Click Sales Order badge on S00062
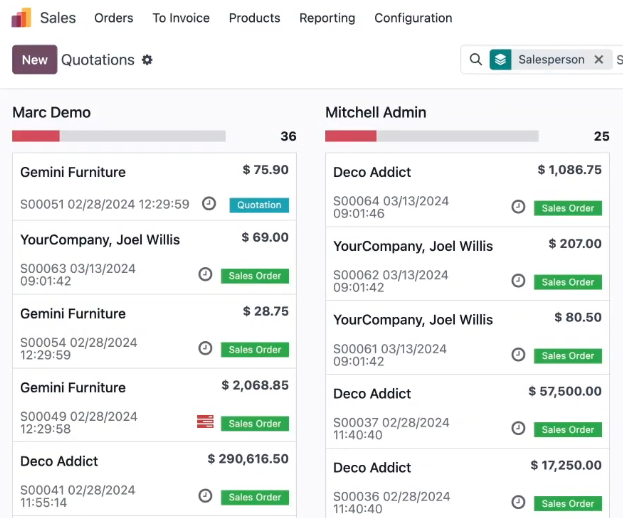623x518 pixels. (x=568, y=282)
